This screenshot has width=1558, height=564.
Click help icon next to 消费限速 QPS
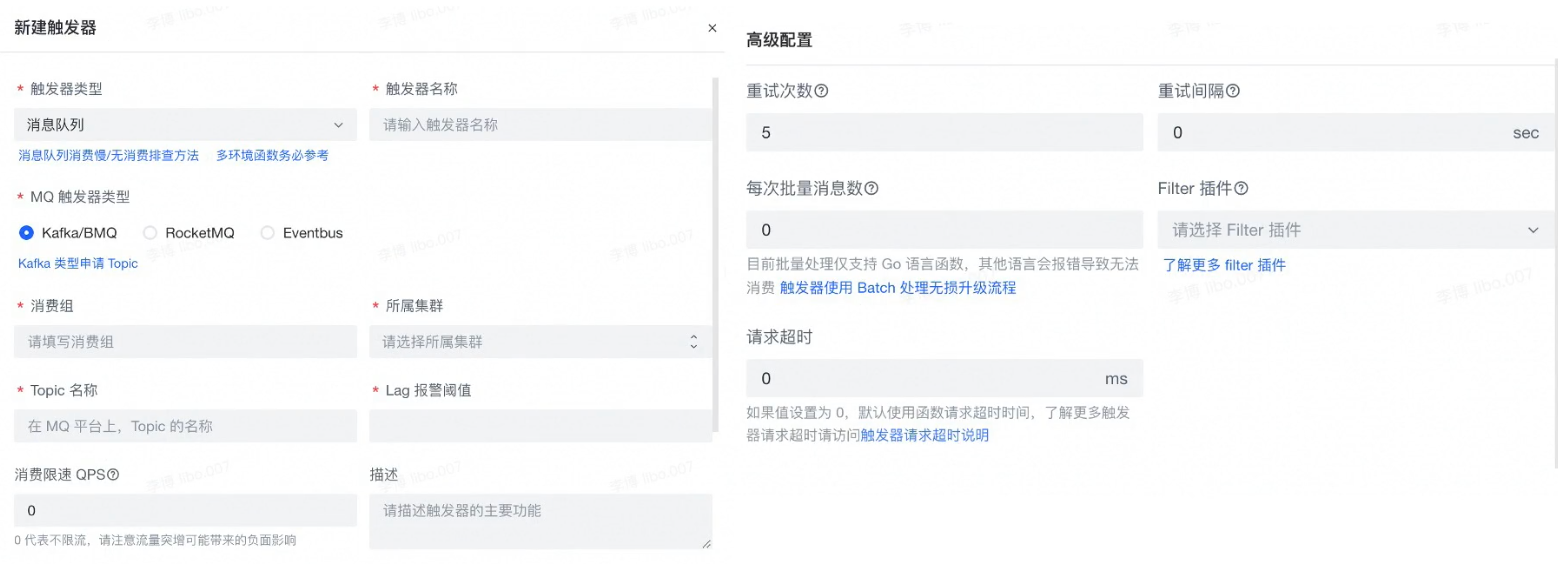pos(113,474)
